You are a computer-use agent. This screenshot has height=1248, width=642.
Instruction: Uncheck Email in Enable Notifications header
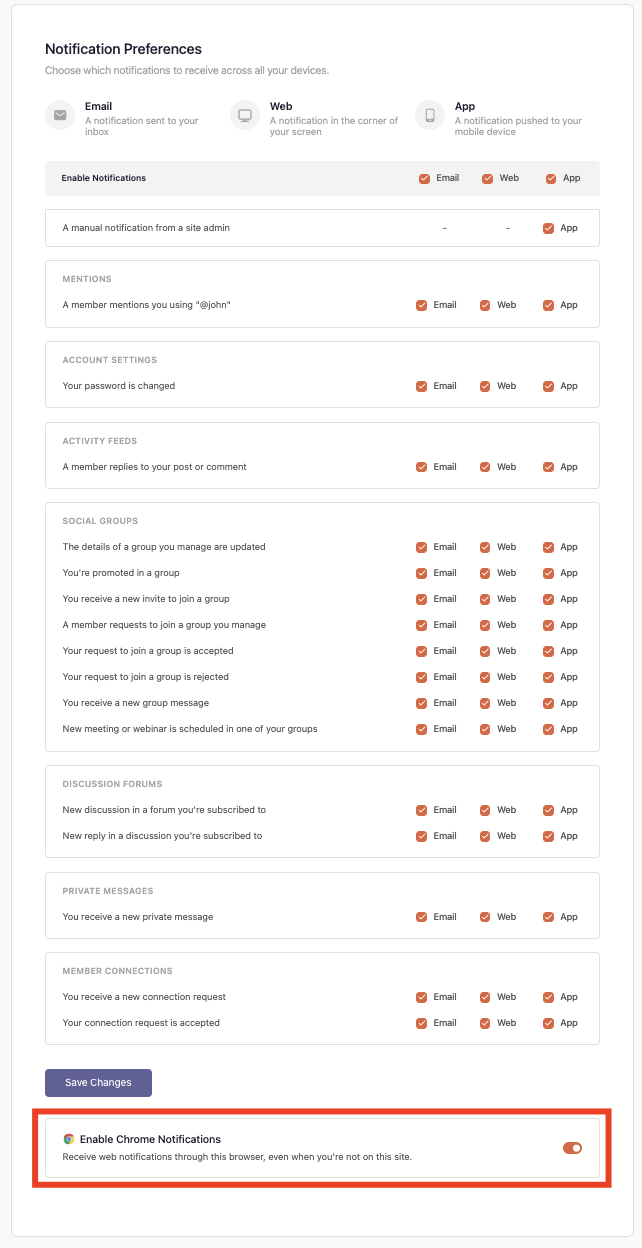(x=425, y=179)
